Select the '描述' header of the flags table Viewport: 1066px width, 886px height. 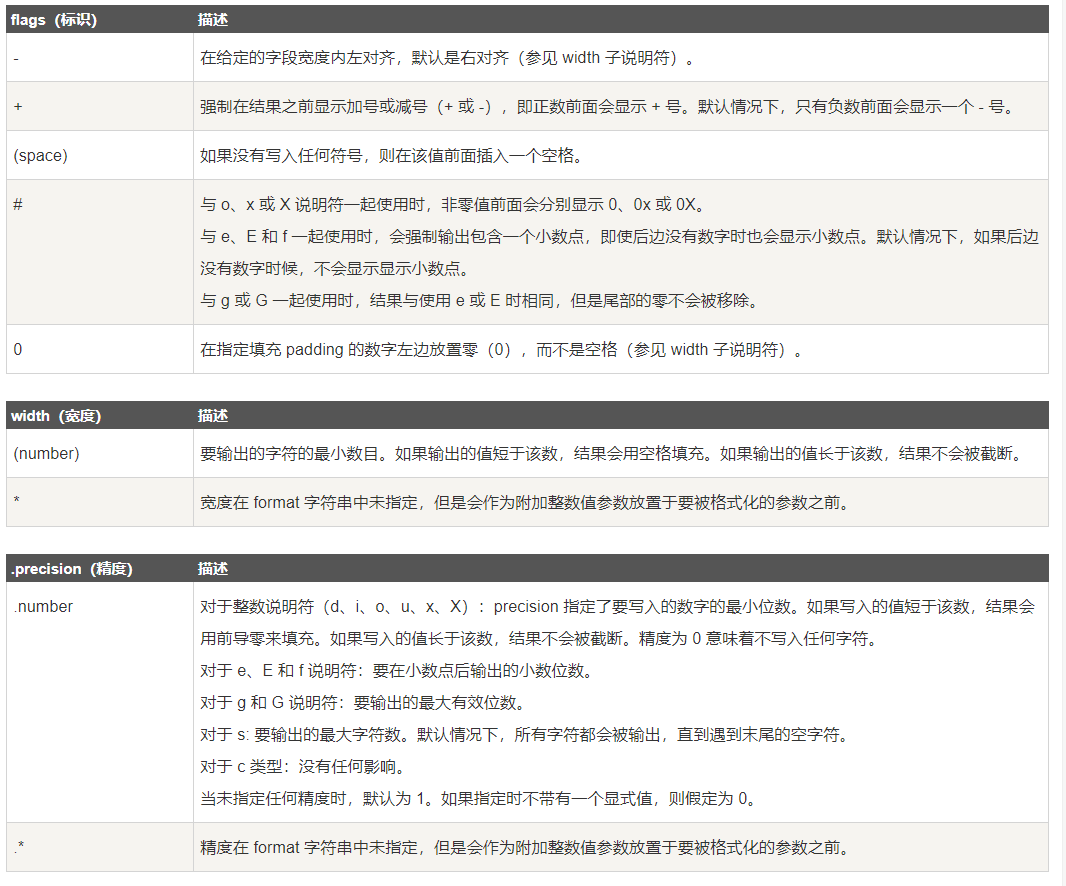coord(212,18)
